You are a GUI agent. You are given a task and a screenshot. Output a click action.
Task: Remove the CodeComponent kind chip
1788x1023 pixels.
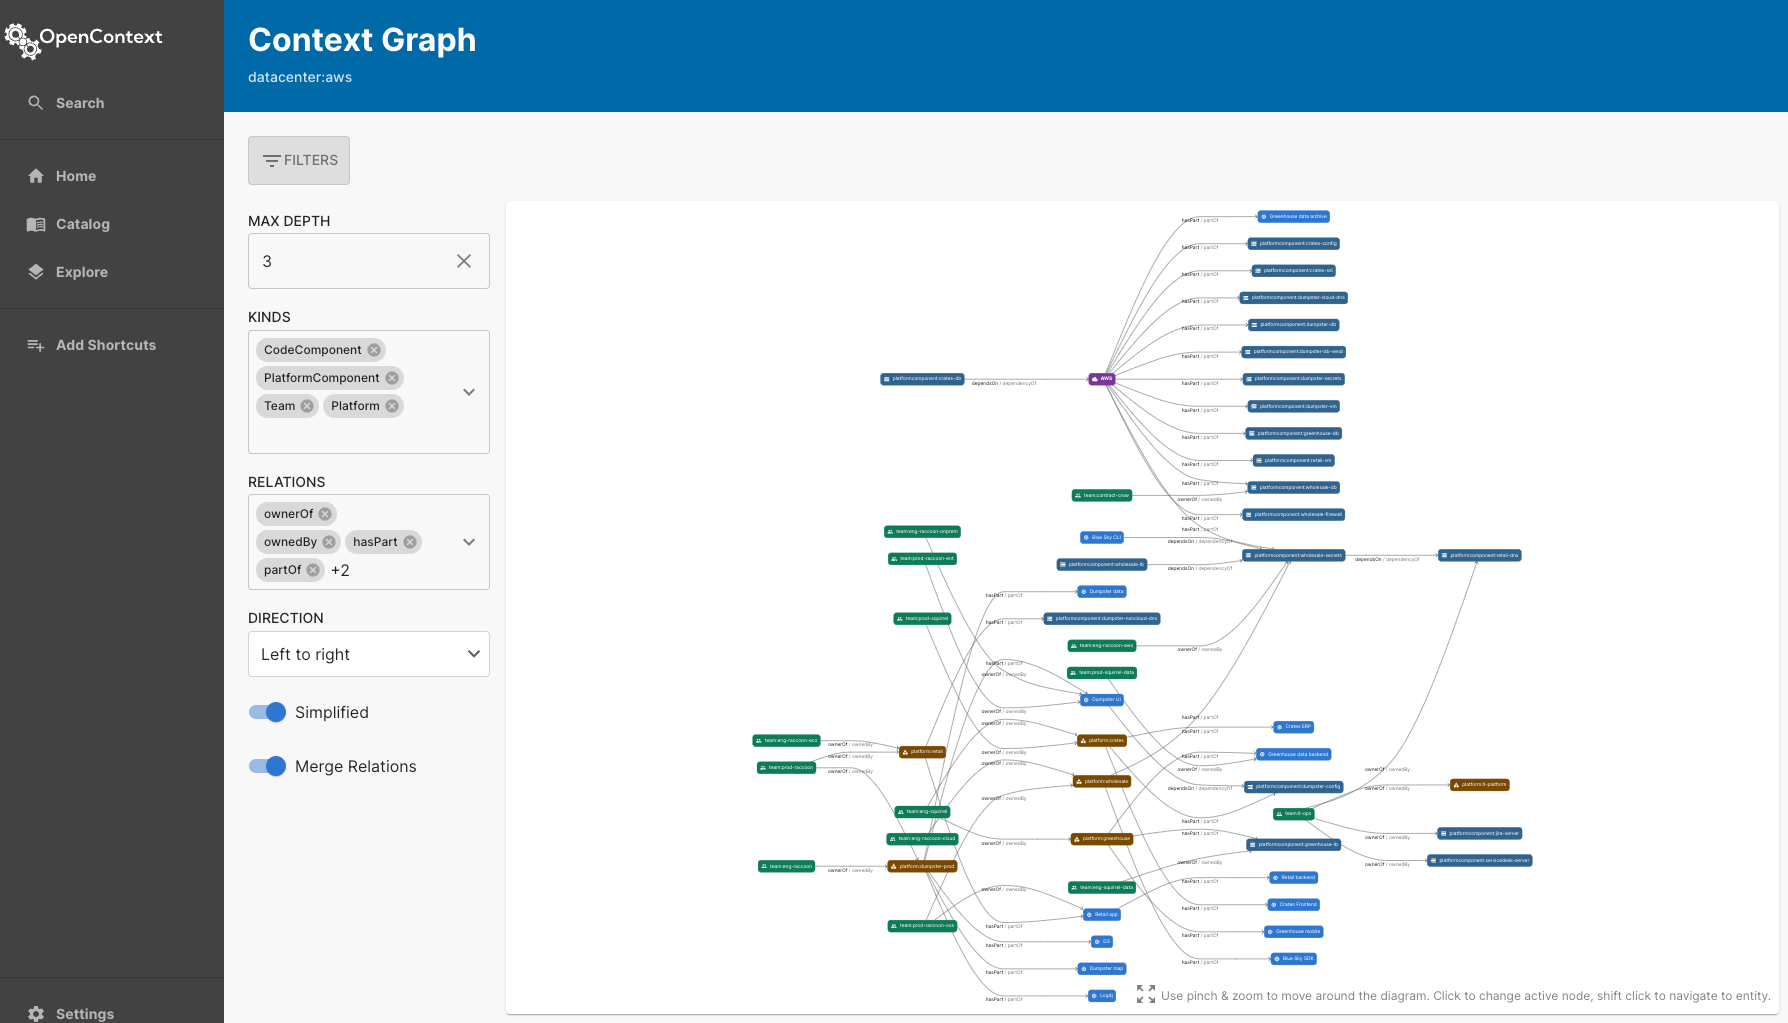point(374,350)
